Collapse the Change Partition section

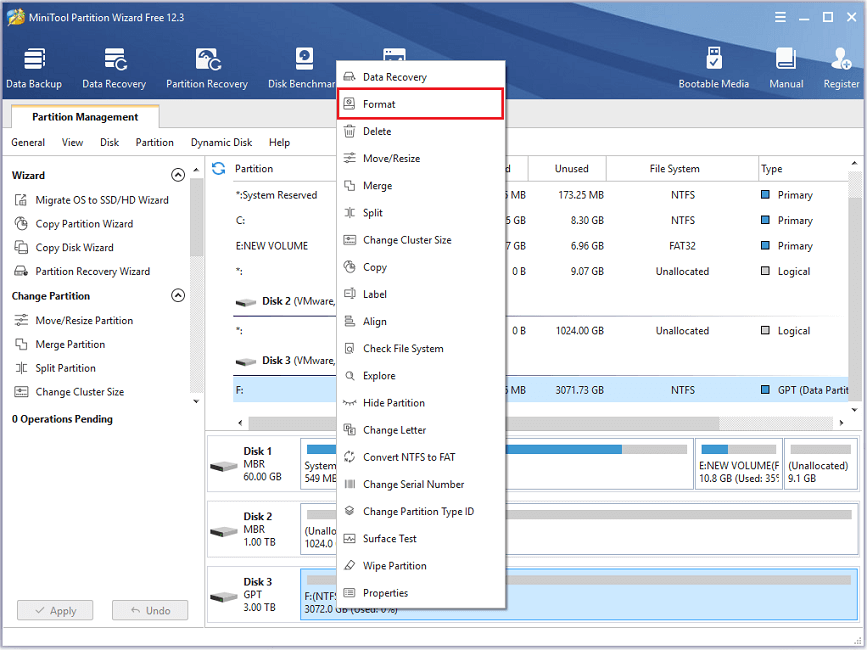point(177,296)
